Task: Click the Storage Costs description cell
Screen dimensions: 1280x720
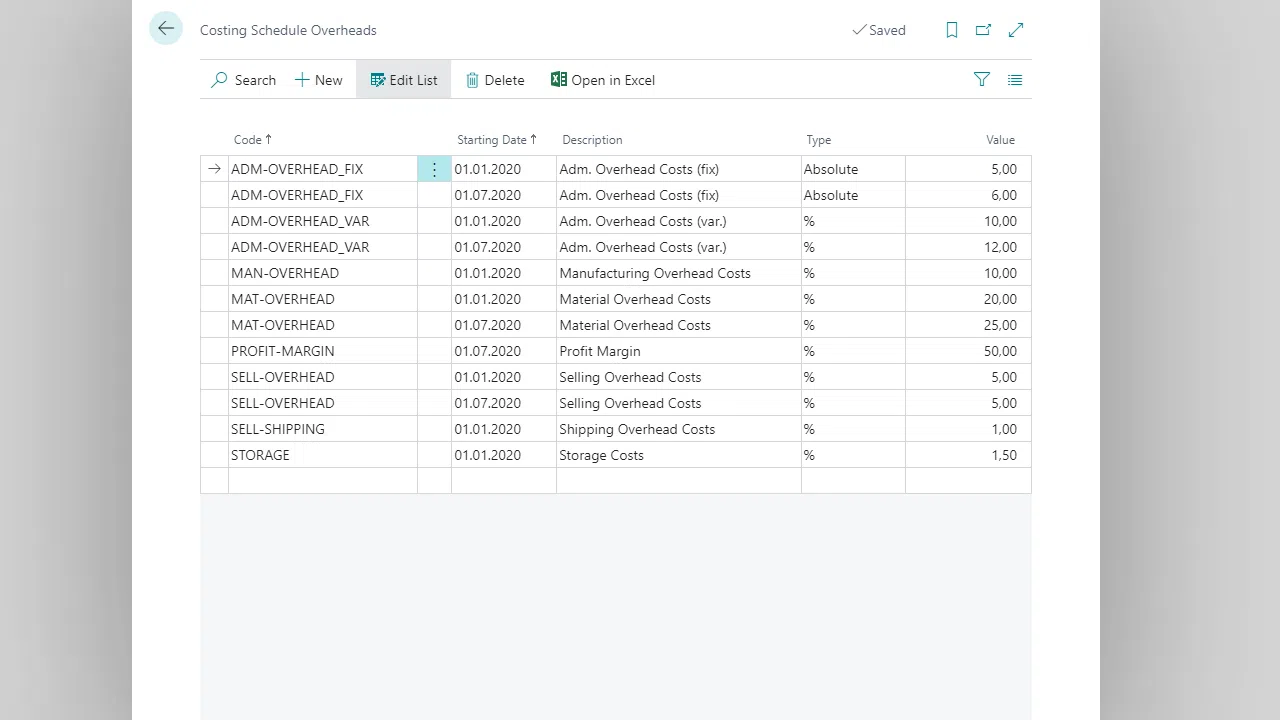Action: (679, 455)
